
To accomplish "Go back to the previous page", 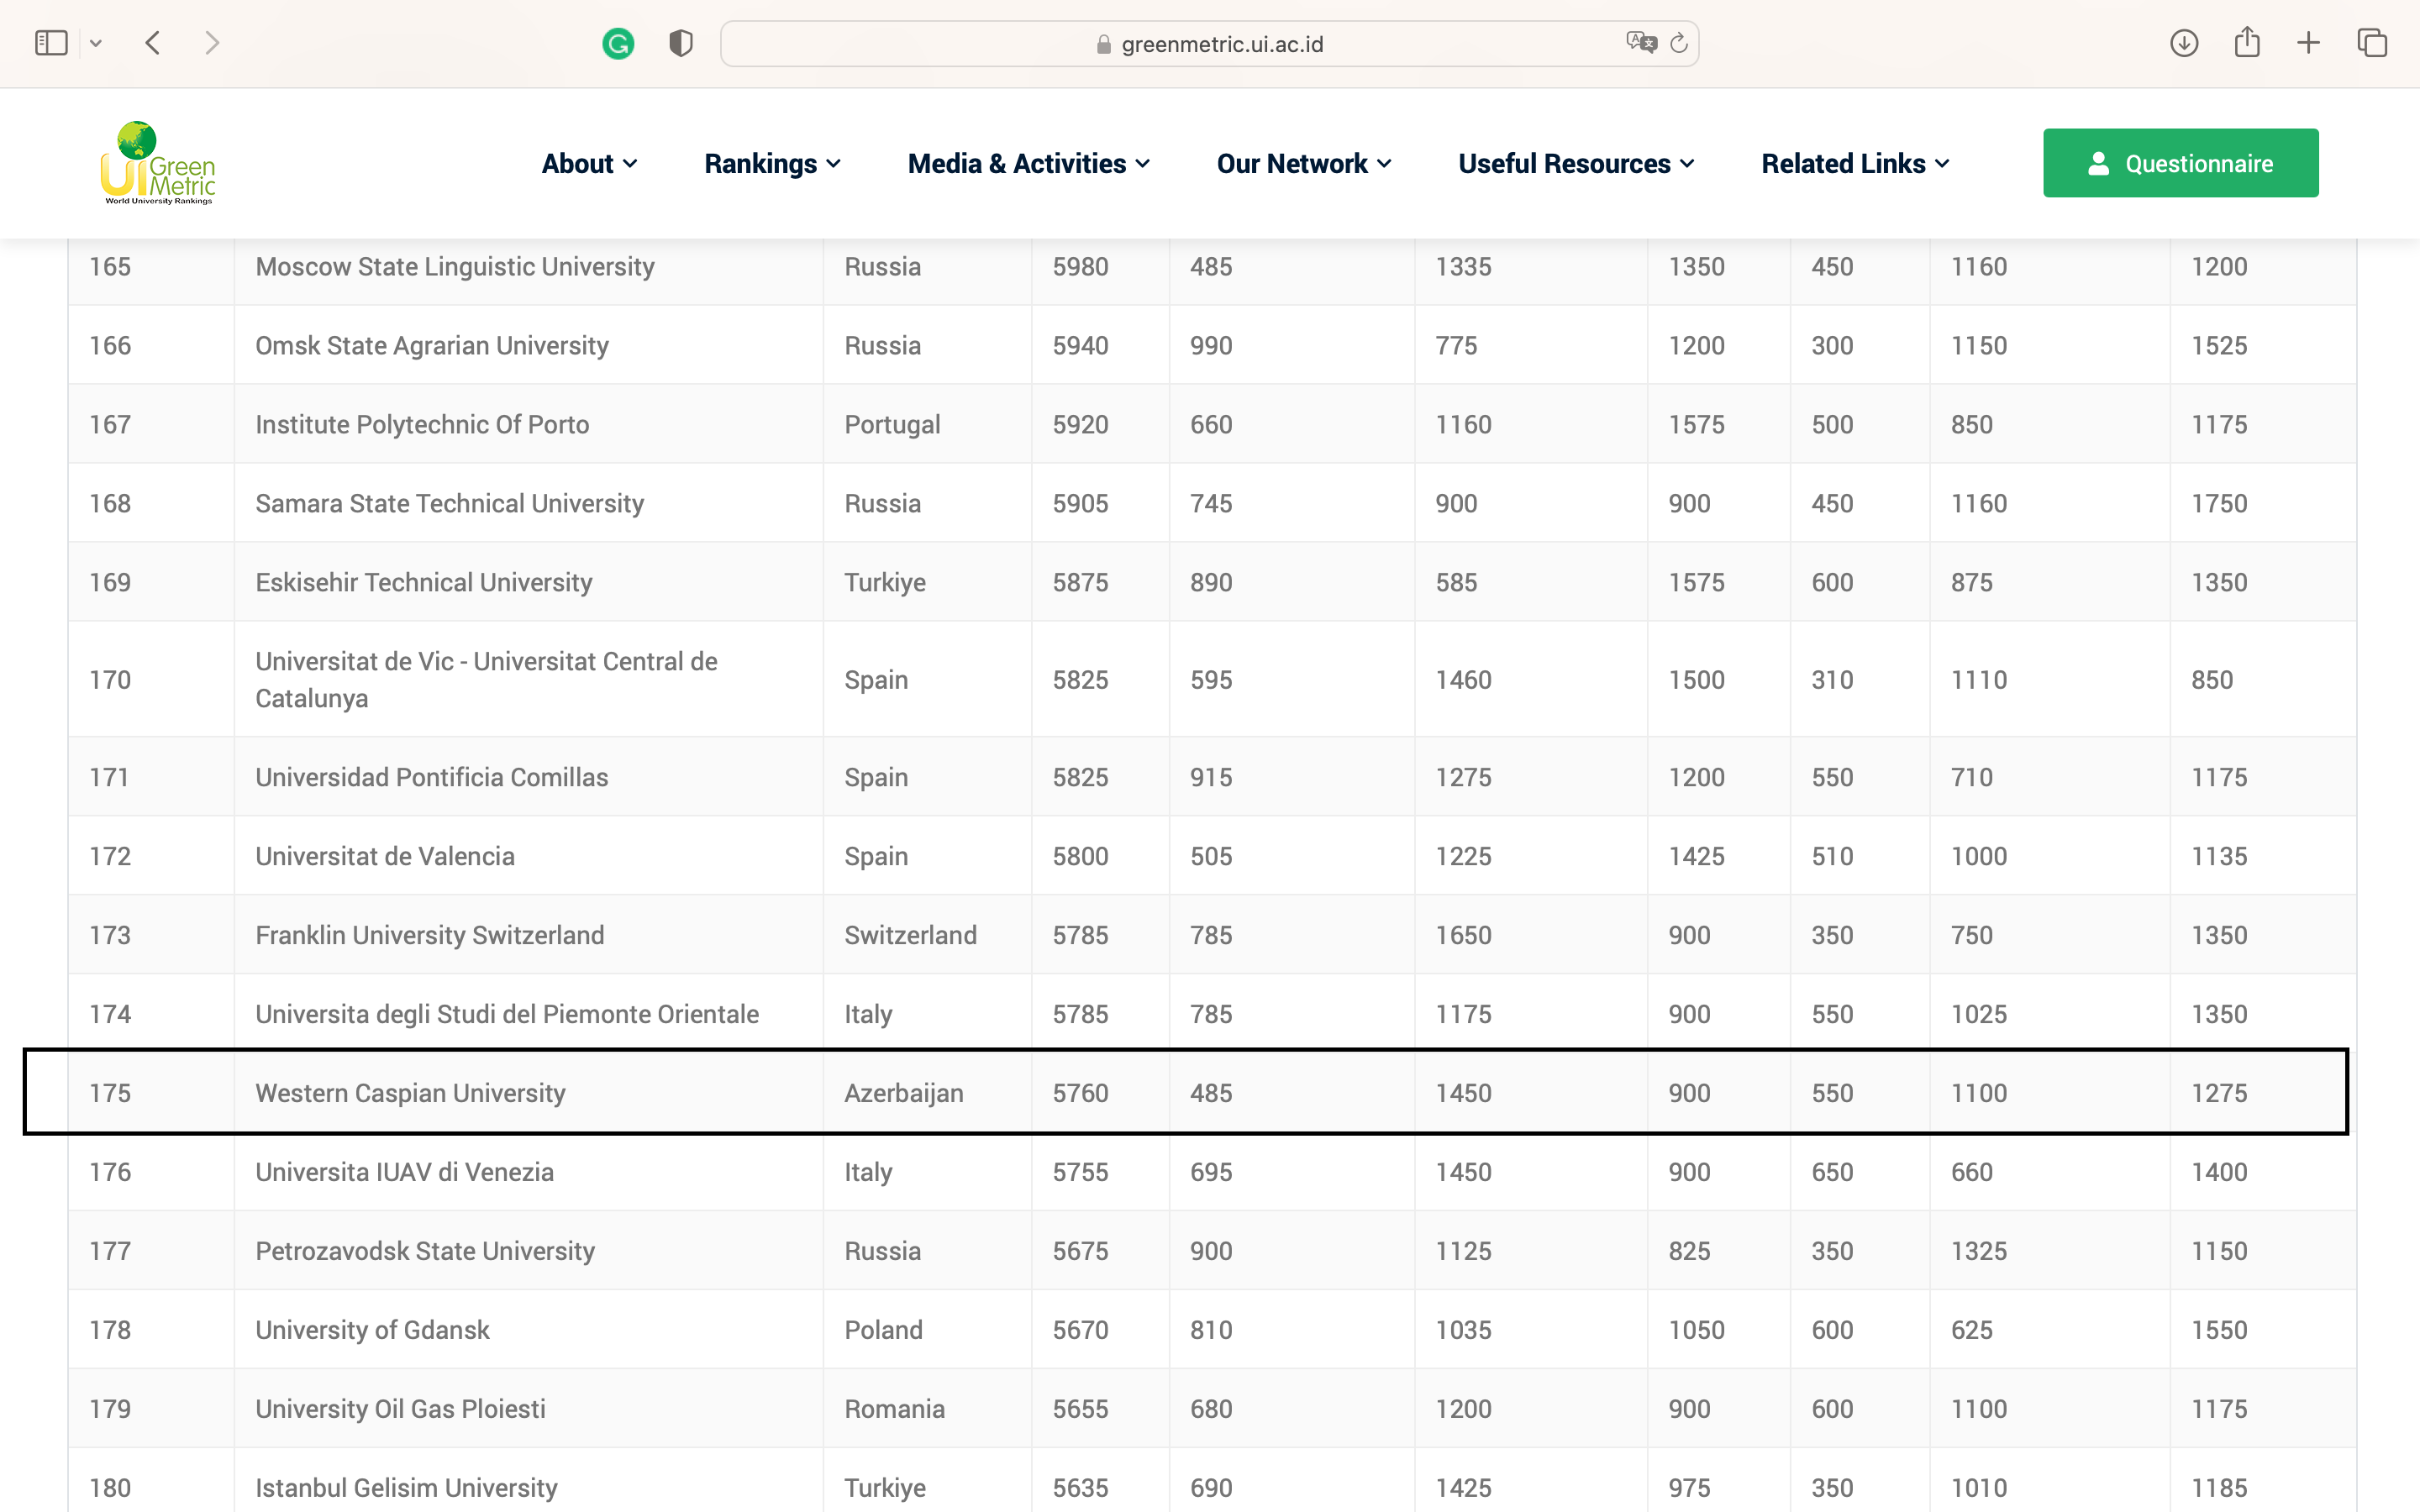I will click(153, 43).
